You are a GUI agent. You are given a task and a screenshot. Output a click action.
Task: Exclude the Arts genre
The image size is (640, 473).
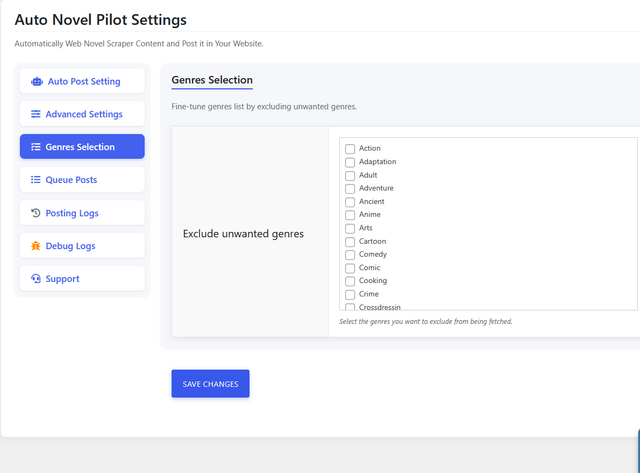pos(350,229)
